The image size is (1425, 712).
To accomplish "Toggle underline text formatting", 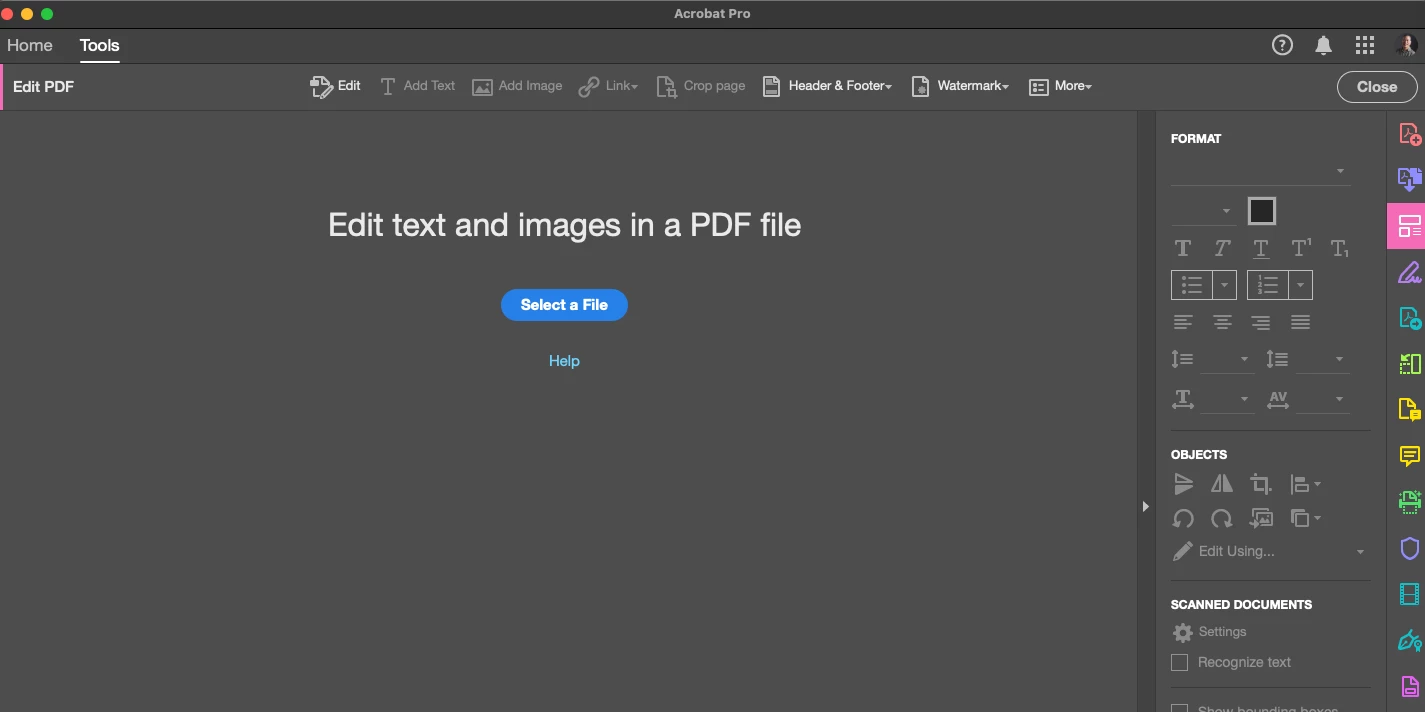I will (1261, 248).
